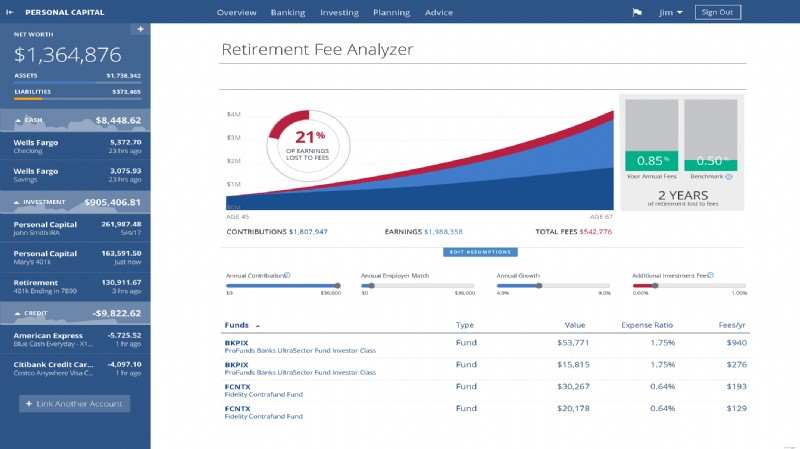Collapse the Cash accounts section
Viewport: 800px width, 449px height.
18,120
